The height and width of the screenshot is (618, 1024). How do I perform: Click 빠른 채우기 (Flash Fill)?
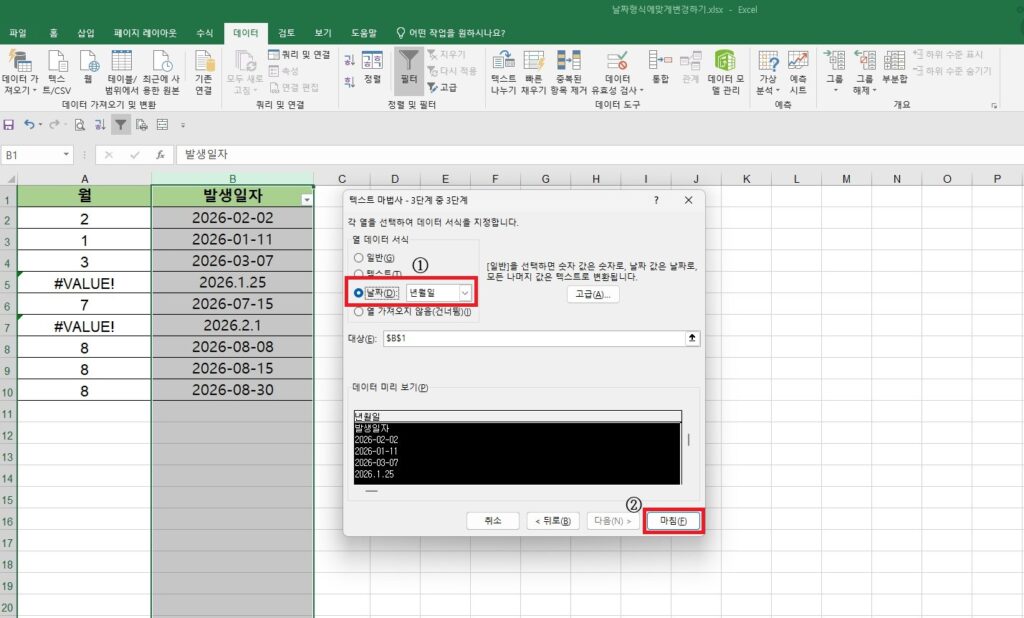[534, 72]
